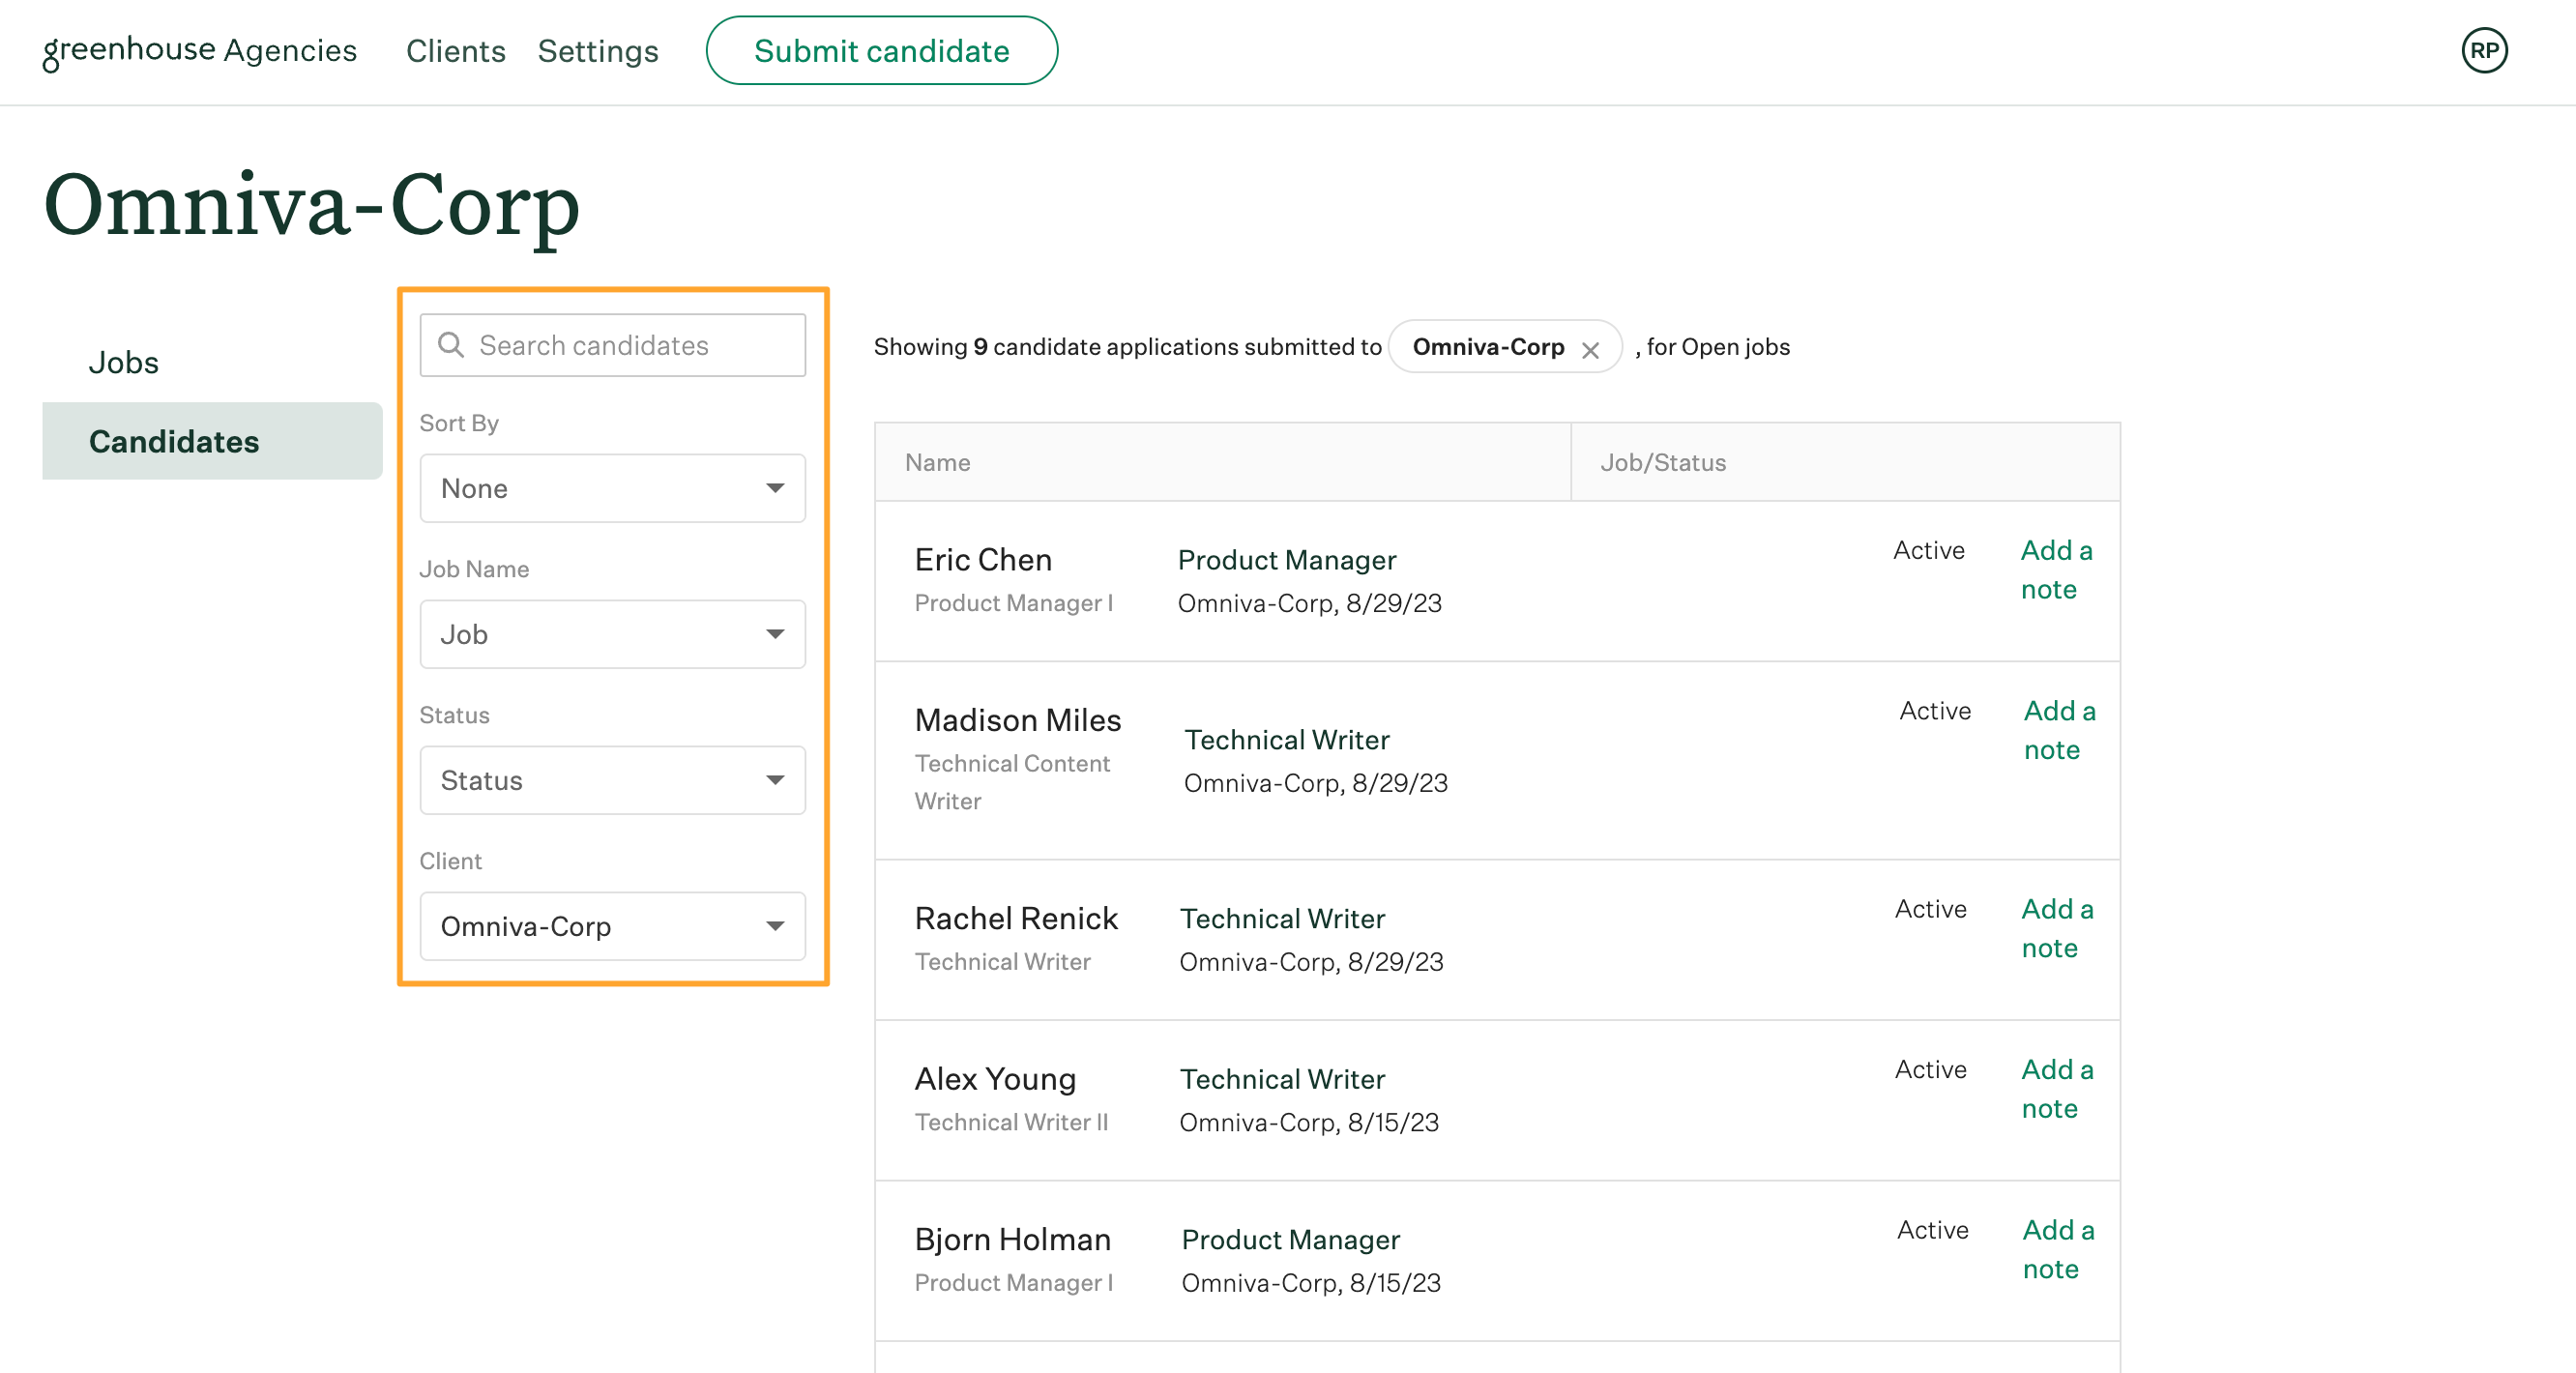The width and height of the screenshot is (2576, 1373).
Task: Add a note for Alex Young
Action: [x=2057, y=1089]
